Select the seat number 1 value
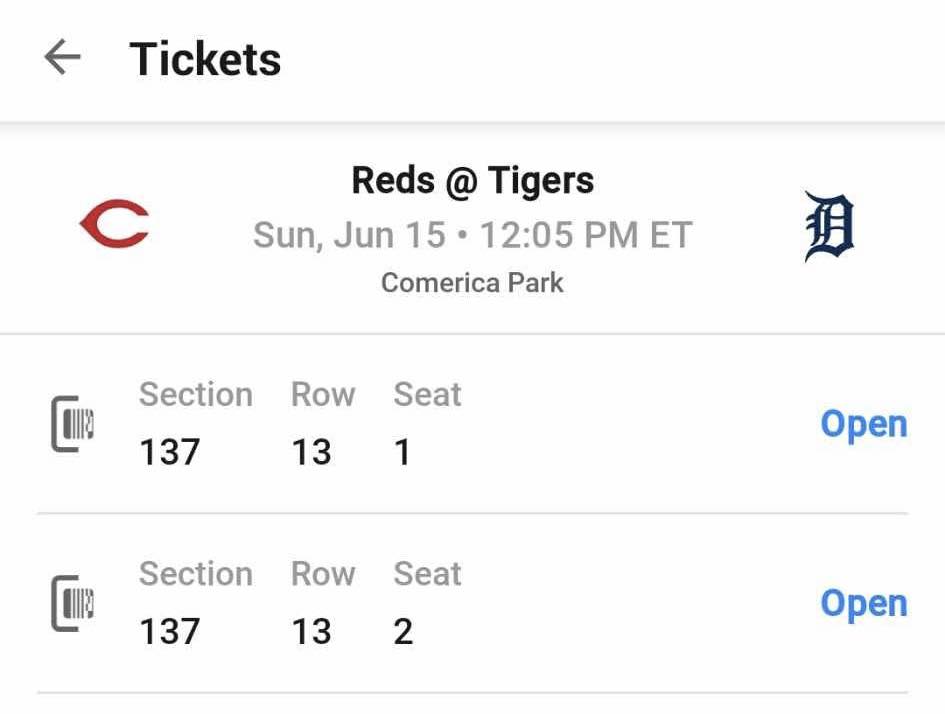 pos(403,452)
